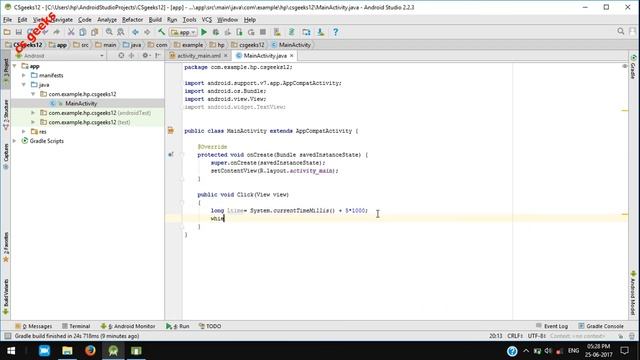The image size is (640, 360).
Task: Click the Save All toolbar icon
Action: tap(19, 32)
